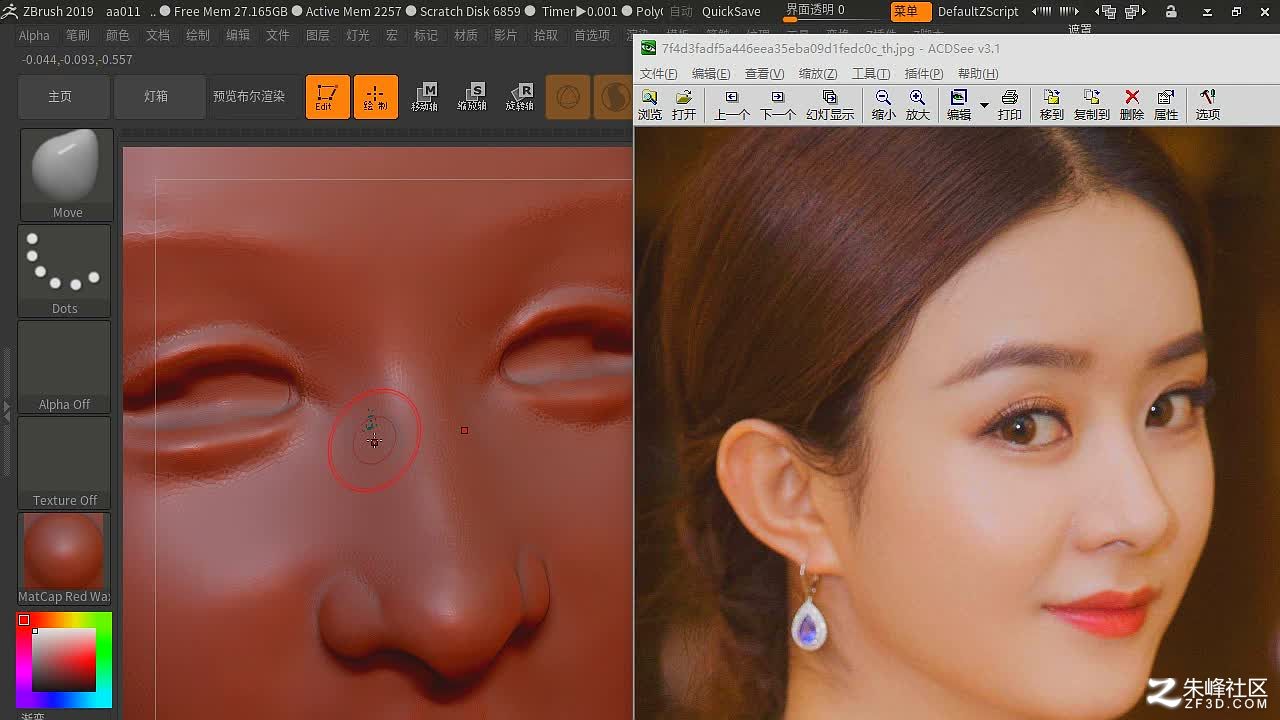Open the Alpha Off selector
The image size is (1280, 720).
click(64, 366)
